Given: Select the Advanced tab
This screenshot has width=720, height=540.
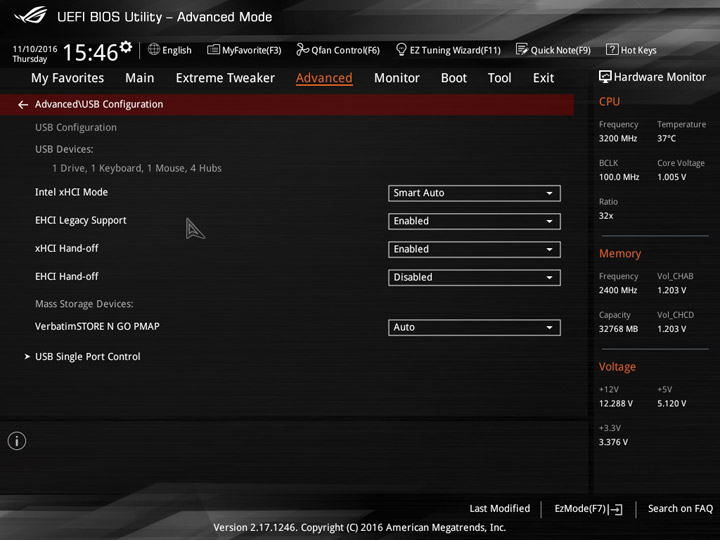Looking at the screenshot, I should [x=324, y=78].
